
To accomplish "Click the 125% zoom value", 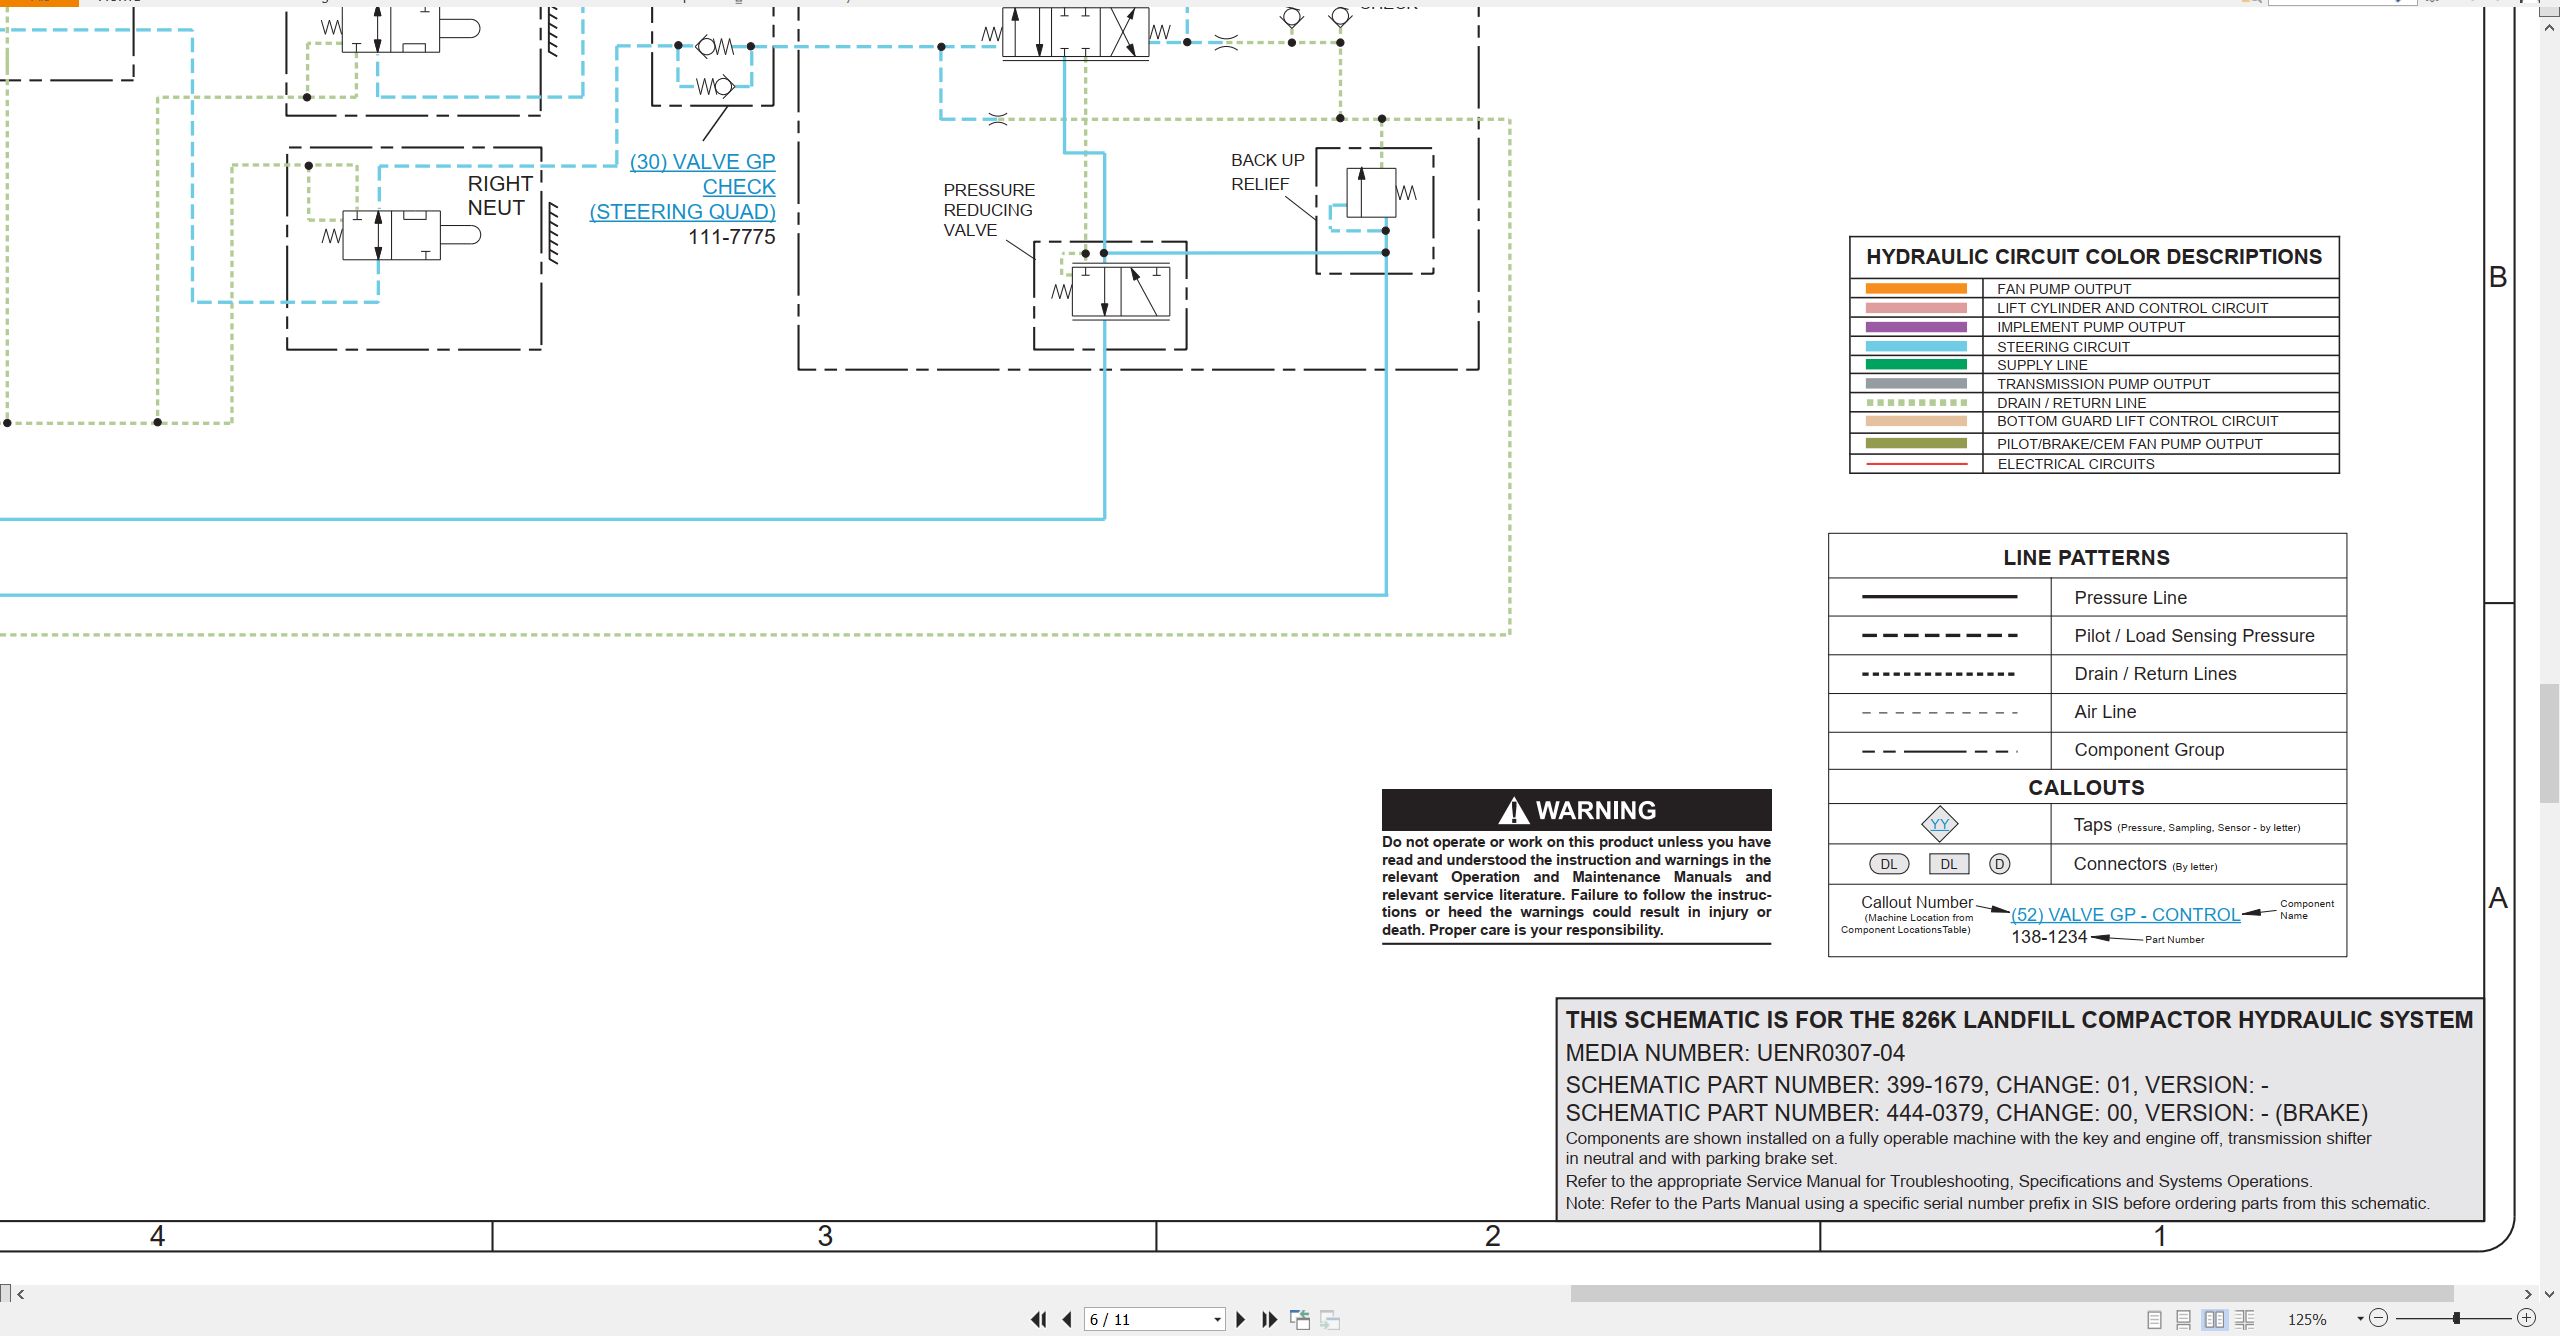I will click(2307, 1320).
